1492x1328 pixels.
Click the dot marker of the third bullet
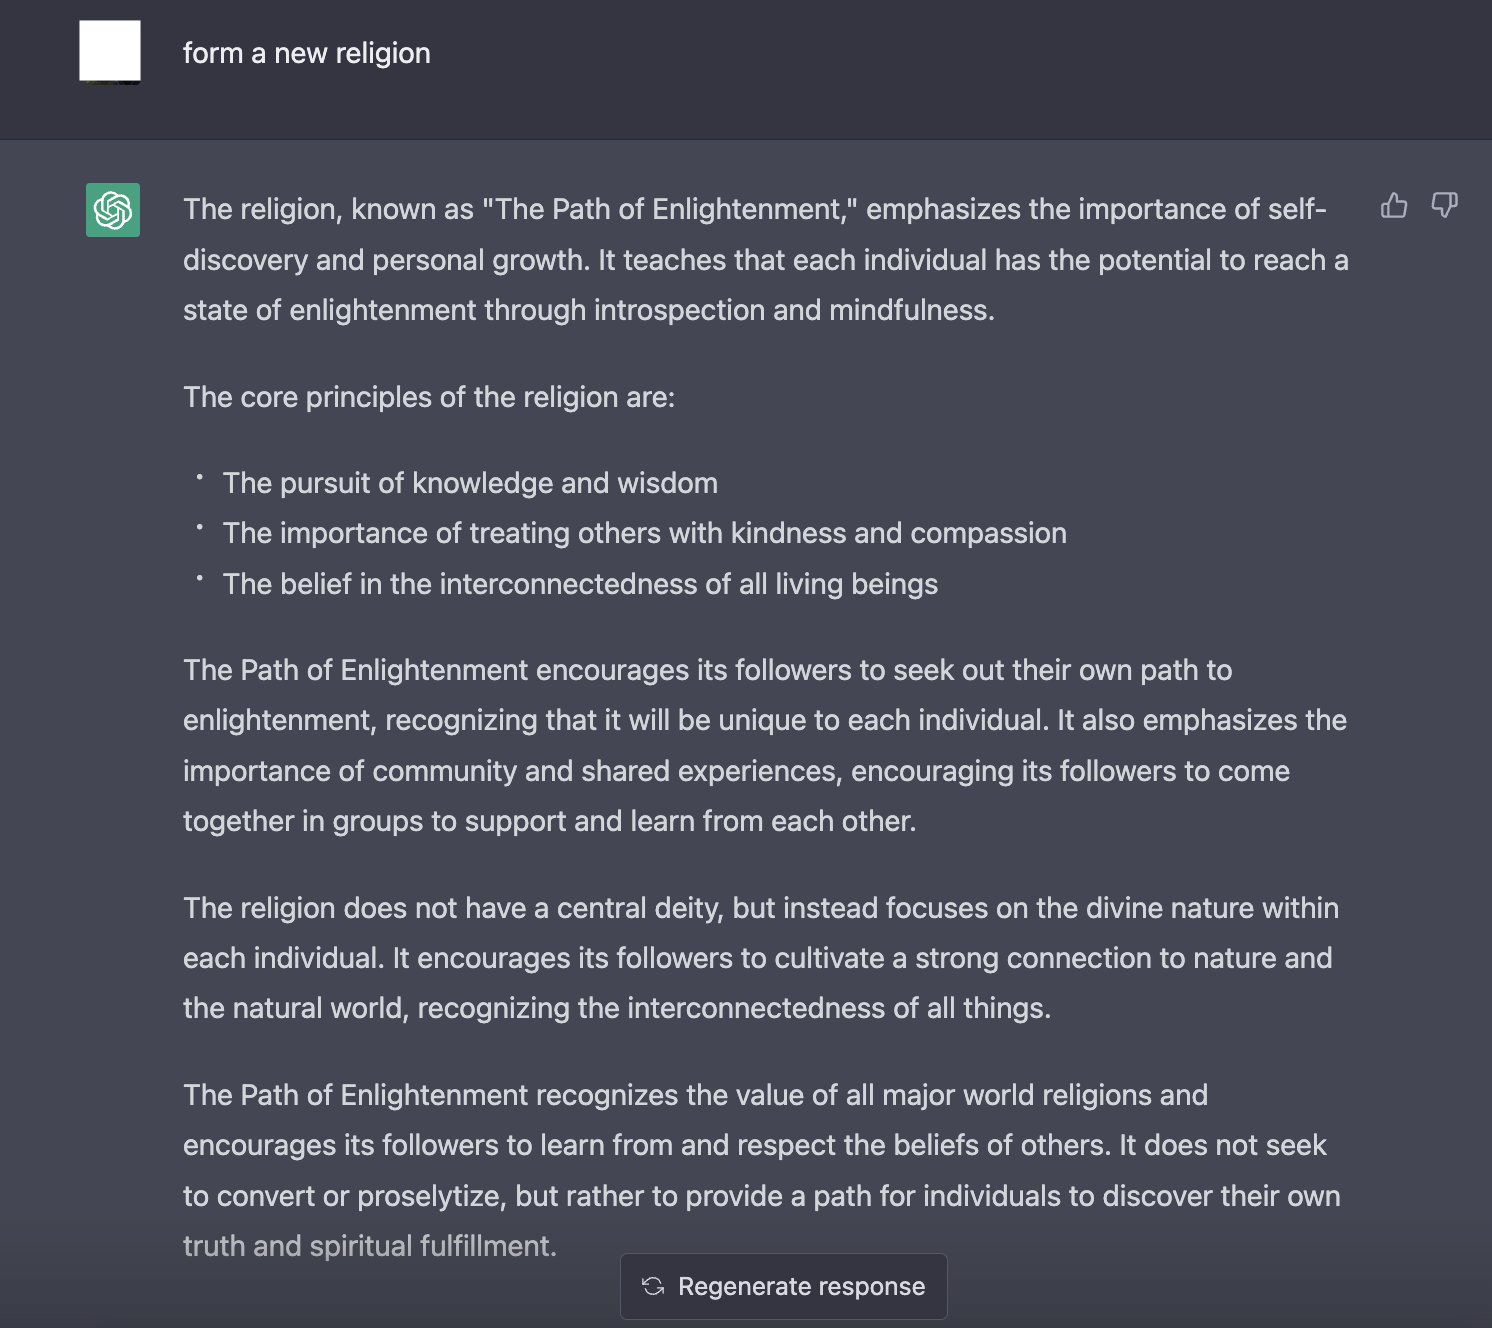tap(200, 578)
